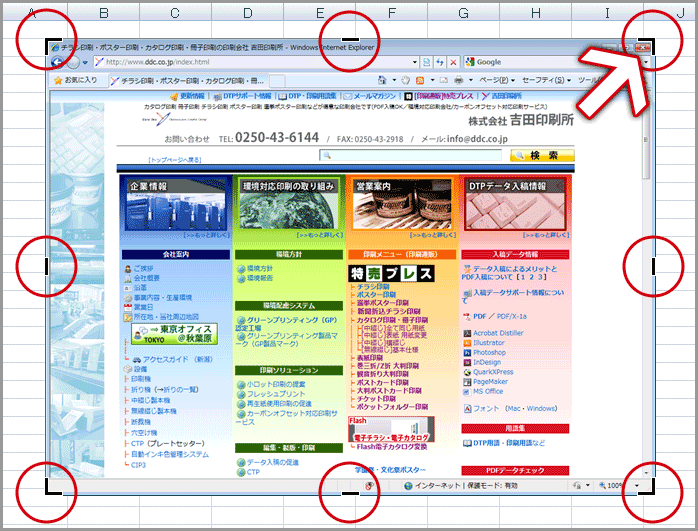Click the Print icon in command bar
This screenshot has height=531, width=698.
(459, 80)
